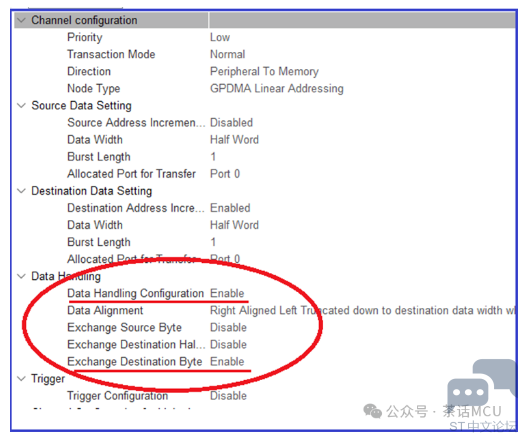Collapse the Data Handling group
The image size is (526, 442).
(21, 276)
